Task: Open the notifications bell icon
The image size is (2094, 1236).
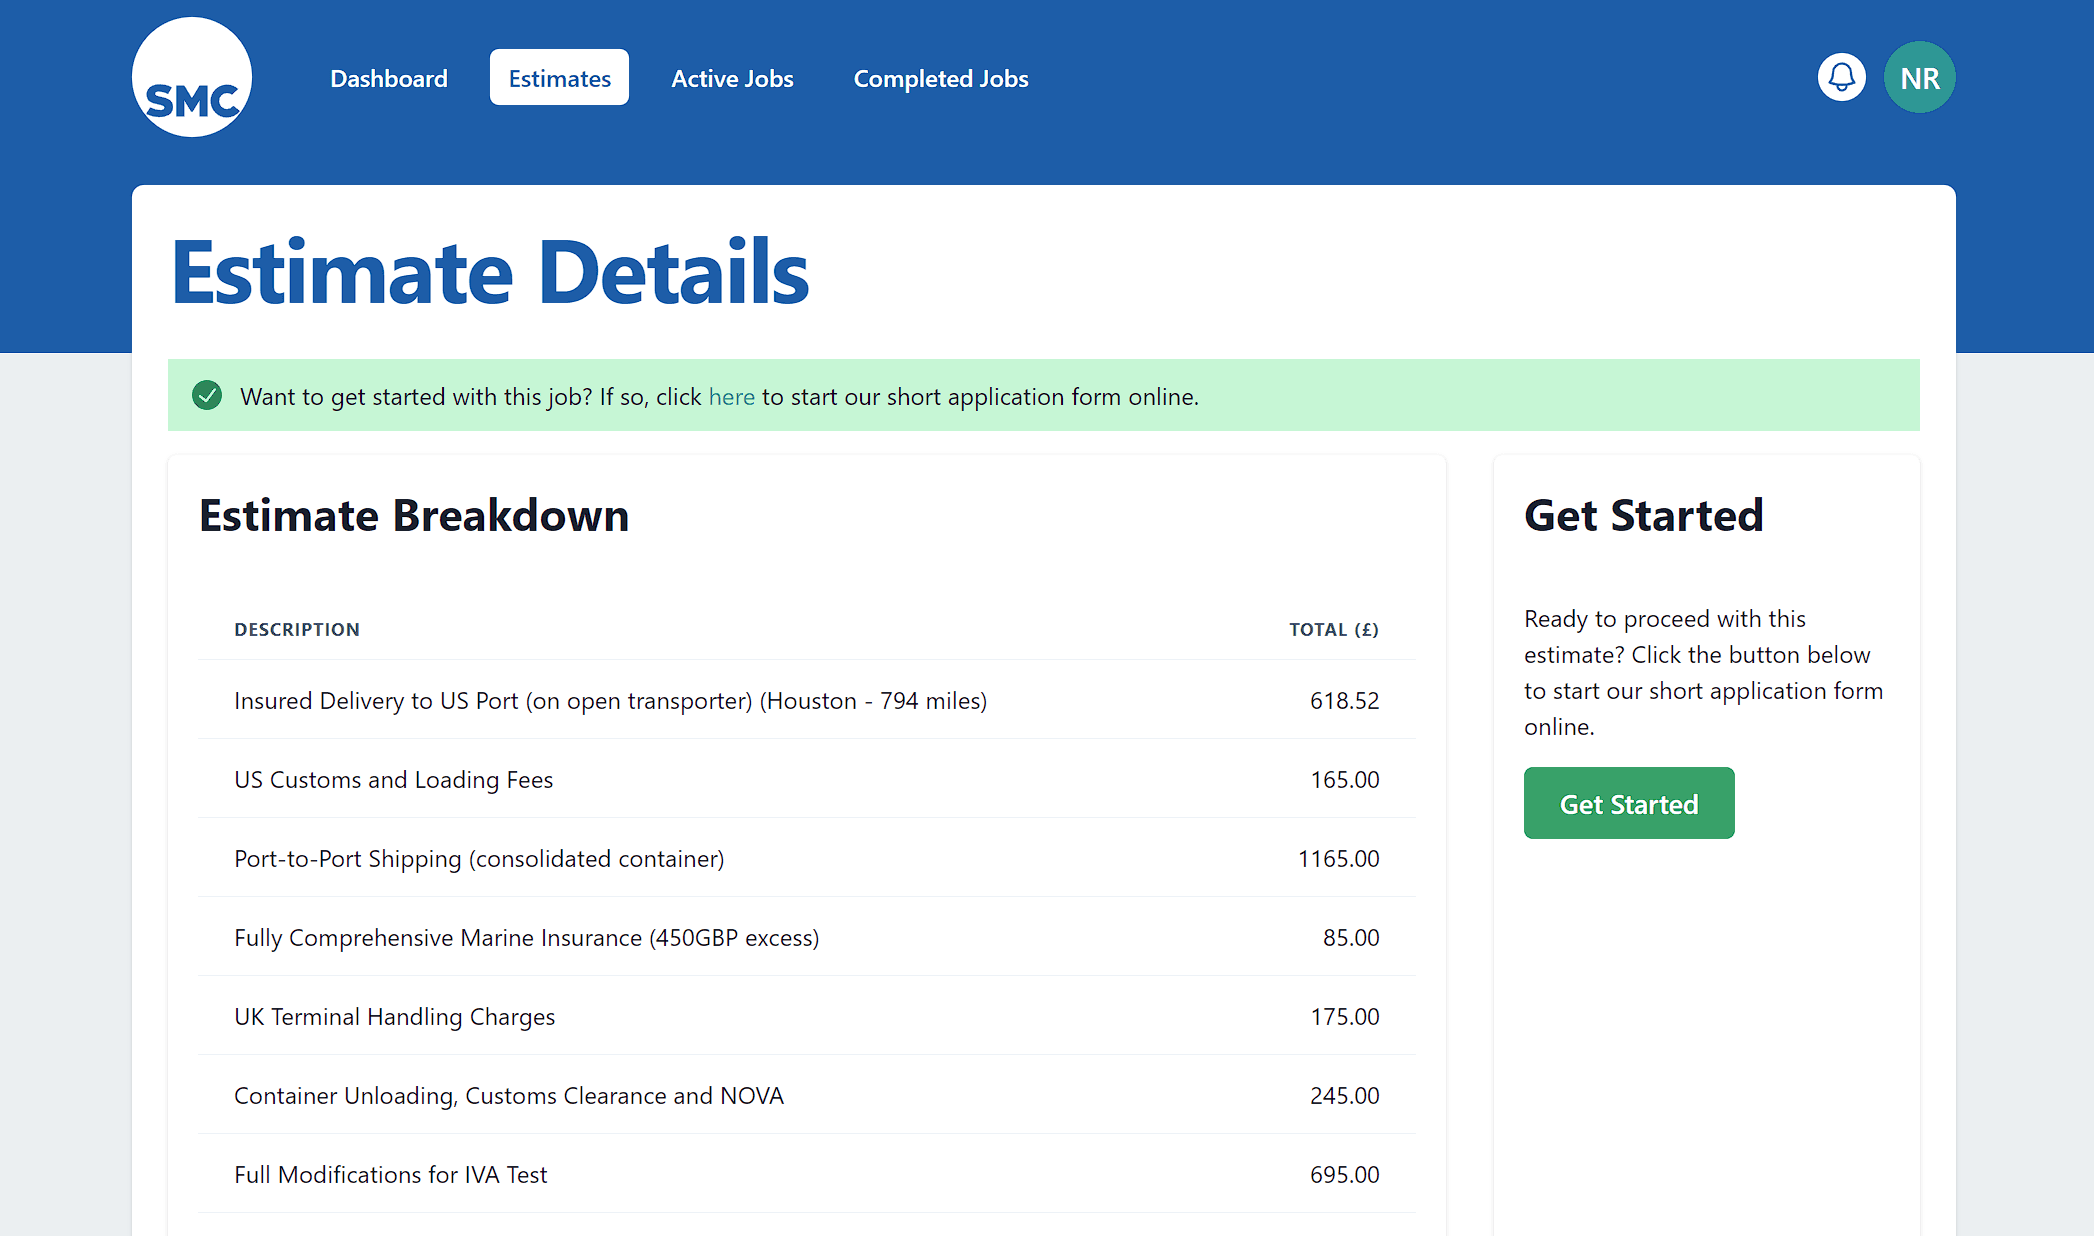Action: (x=1841, y=78)
